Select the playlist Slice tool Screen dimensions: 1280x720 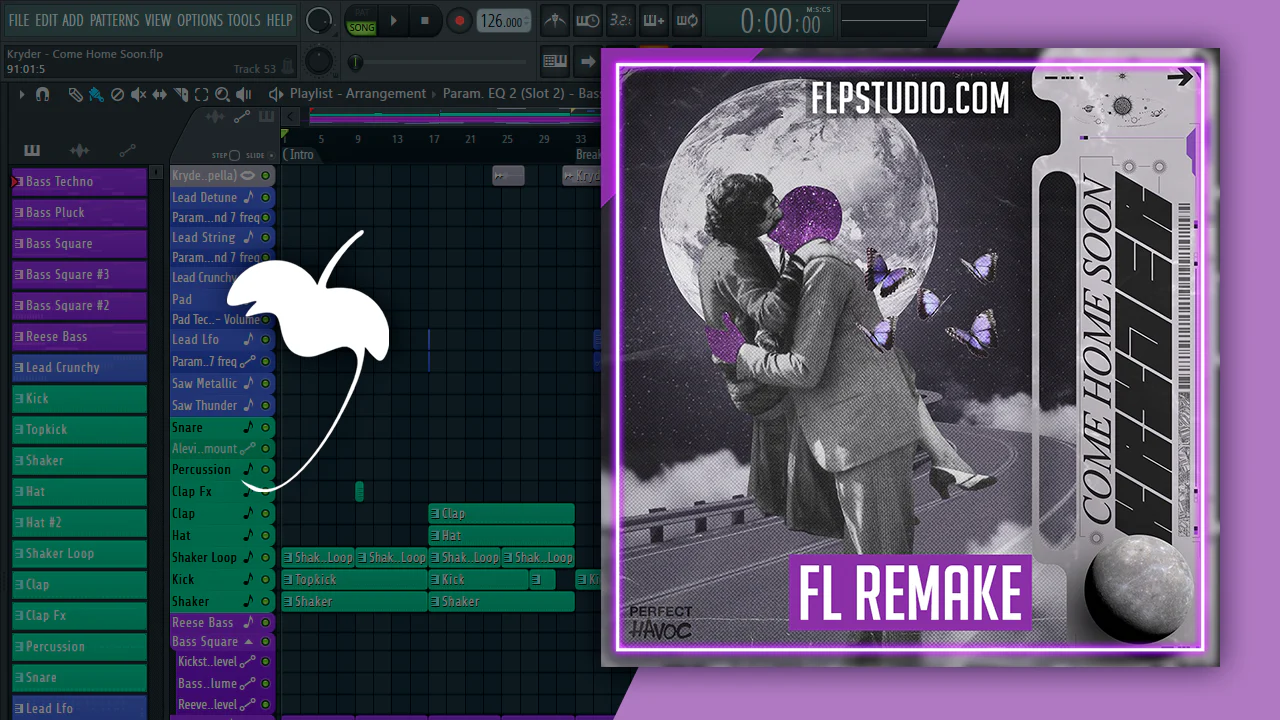pos(181,94)
